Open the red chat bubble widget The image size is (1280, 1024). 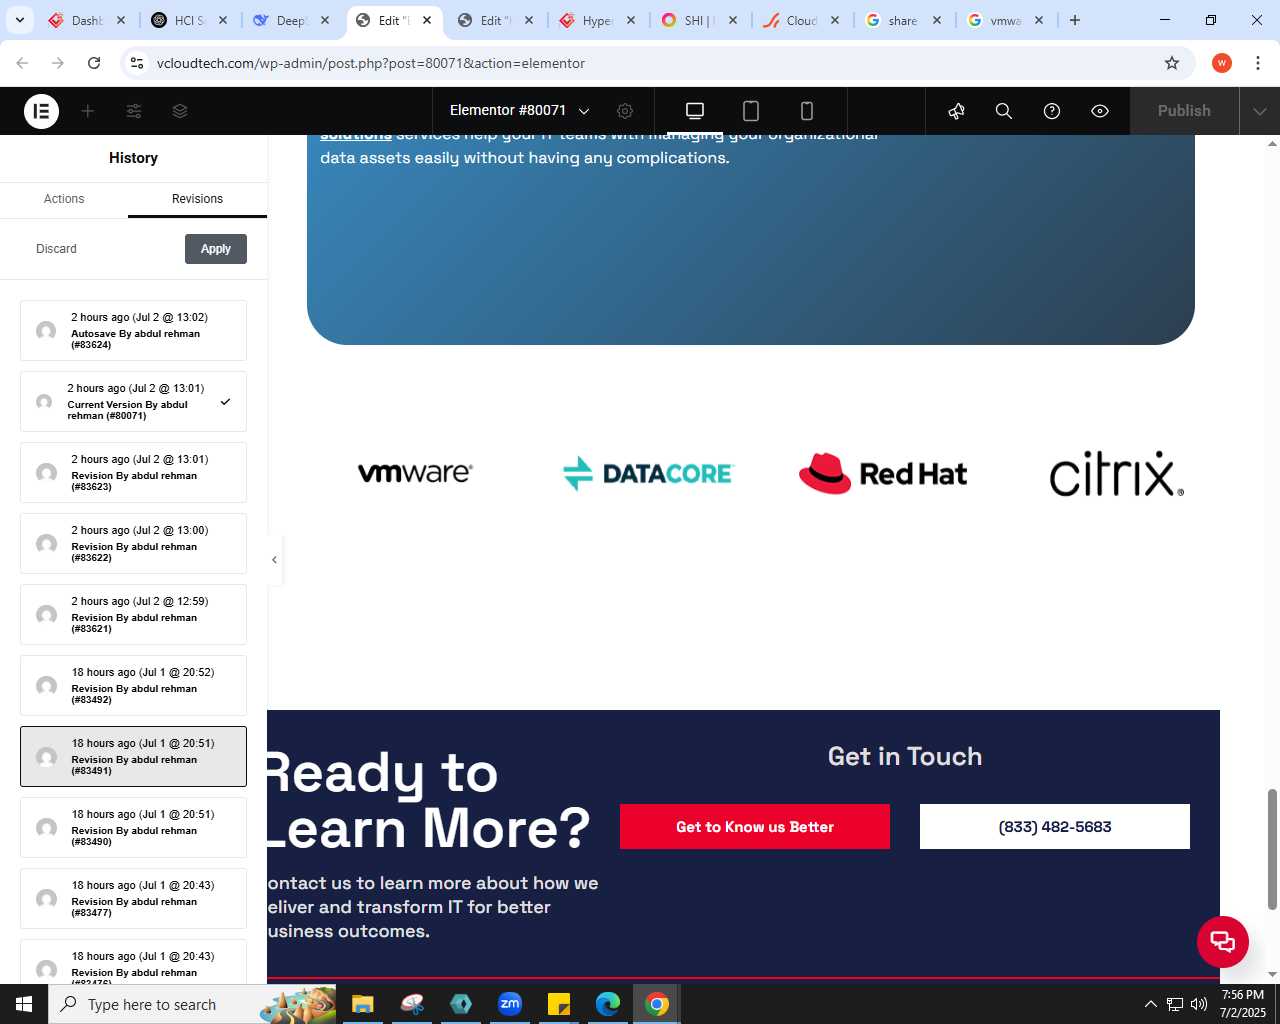click(1223, 942)
